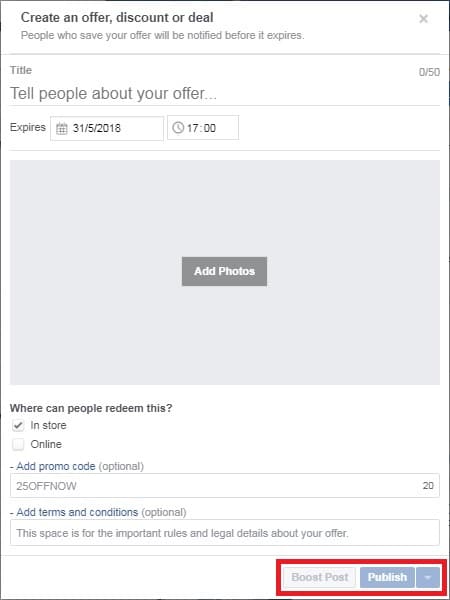Focus the Title field to describe your offer

(x=225, y=93)
